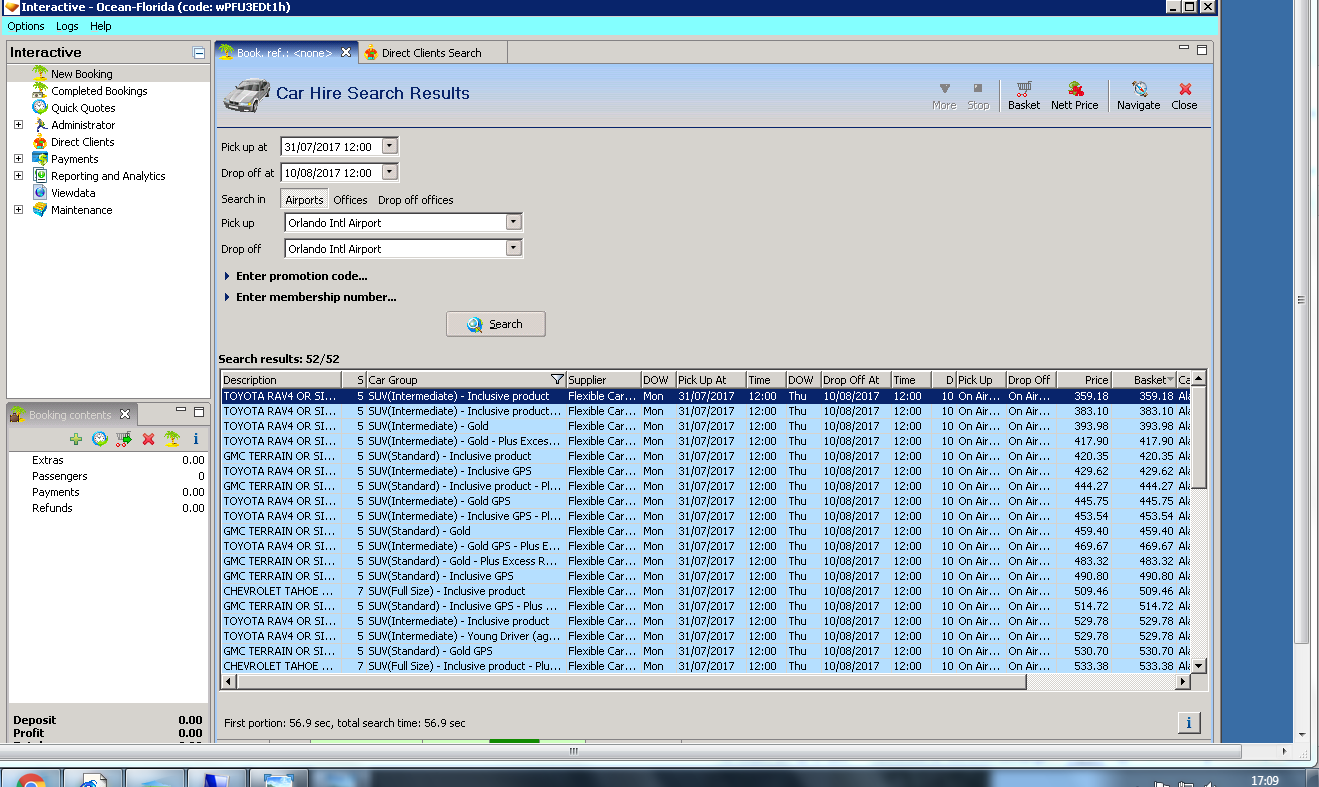Maximize the editor area panel
This screenshot has width=1319, height=787.
click(1202, 49)
